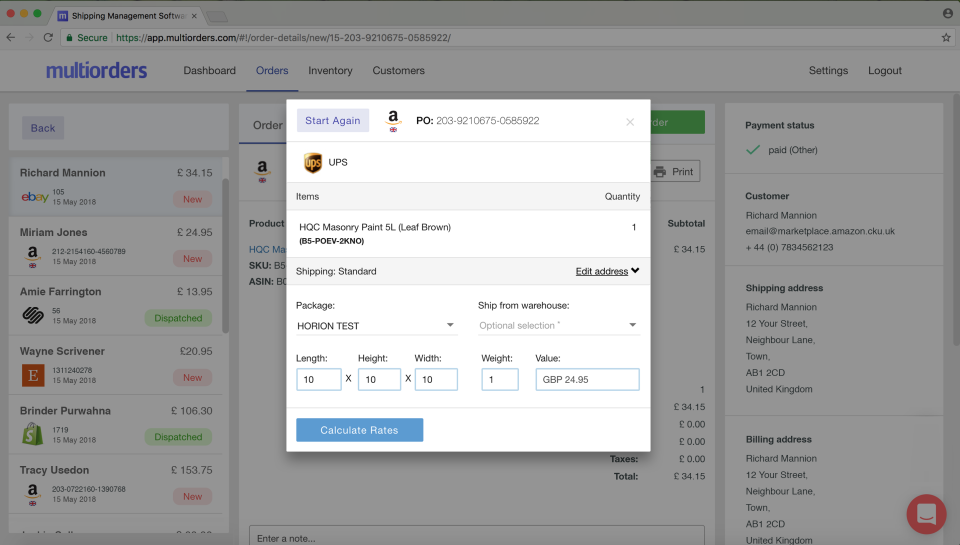Click the Length input field
The height and width of the screenshot is (545, 960).
pos(318,380)
